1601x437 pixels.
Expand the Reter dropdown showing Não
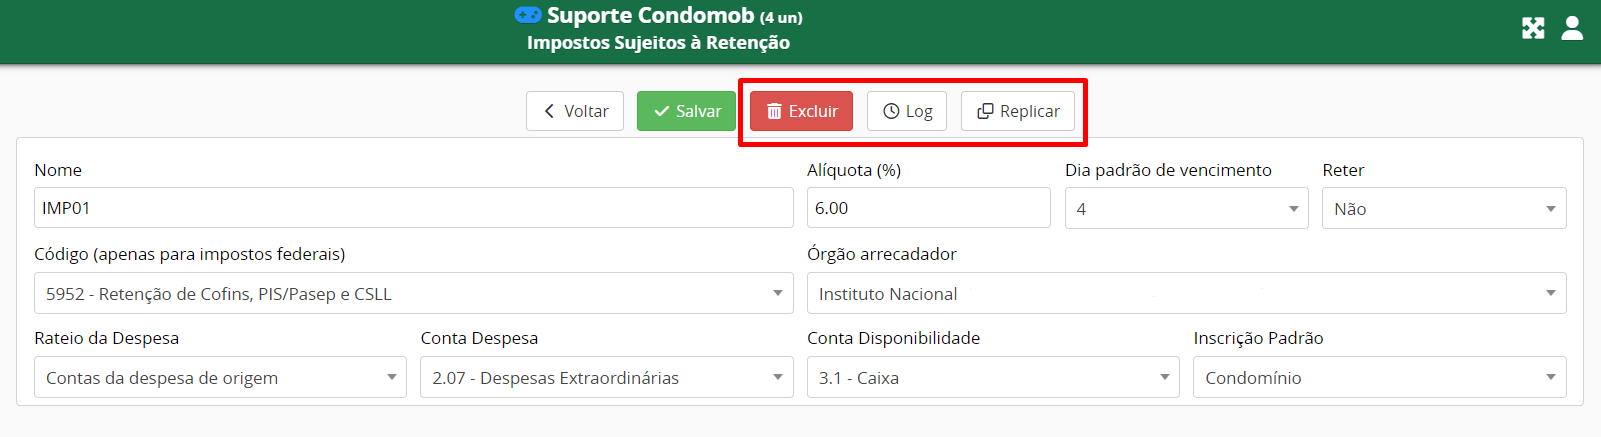click(1444, 208)
